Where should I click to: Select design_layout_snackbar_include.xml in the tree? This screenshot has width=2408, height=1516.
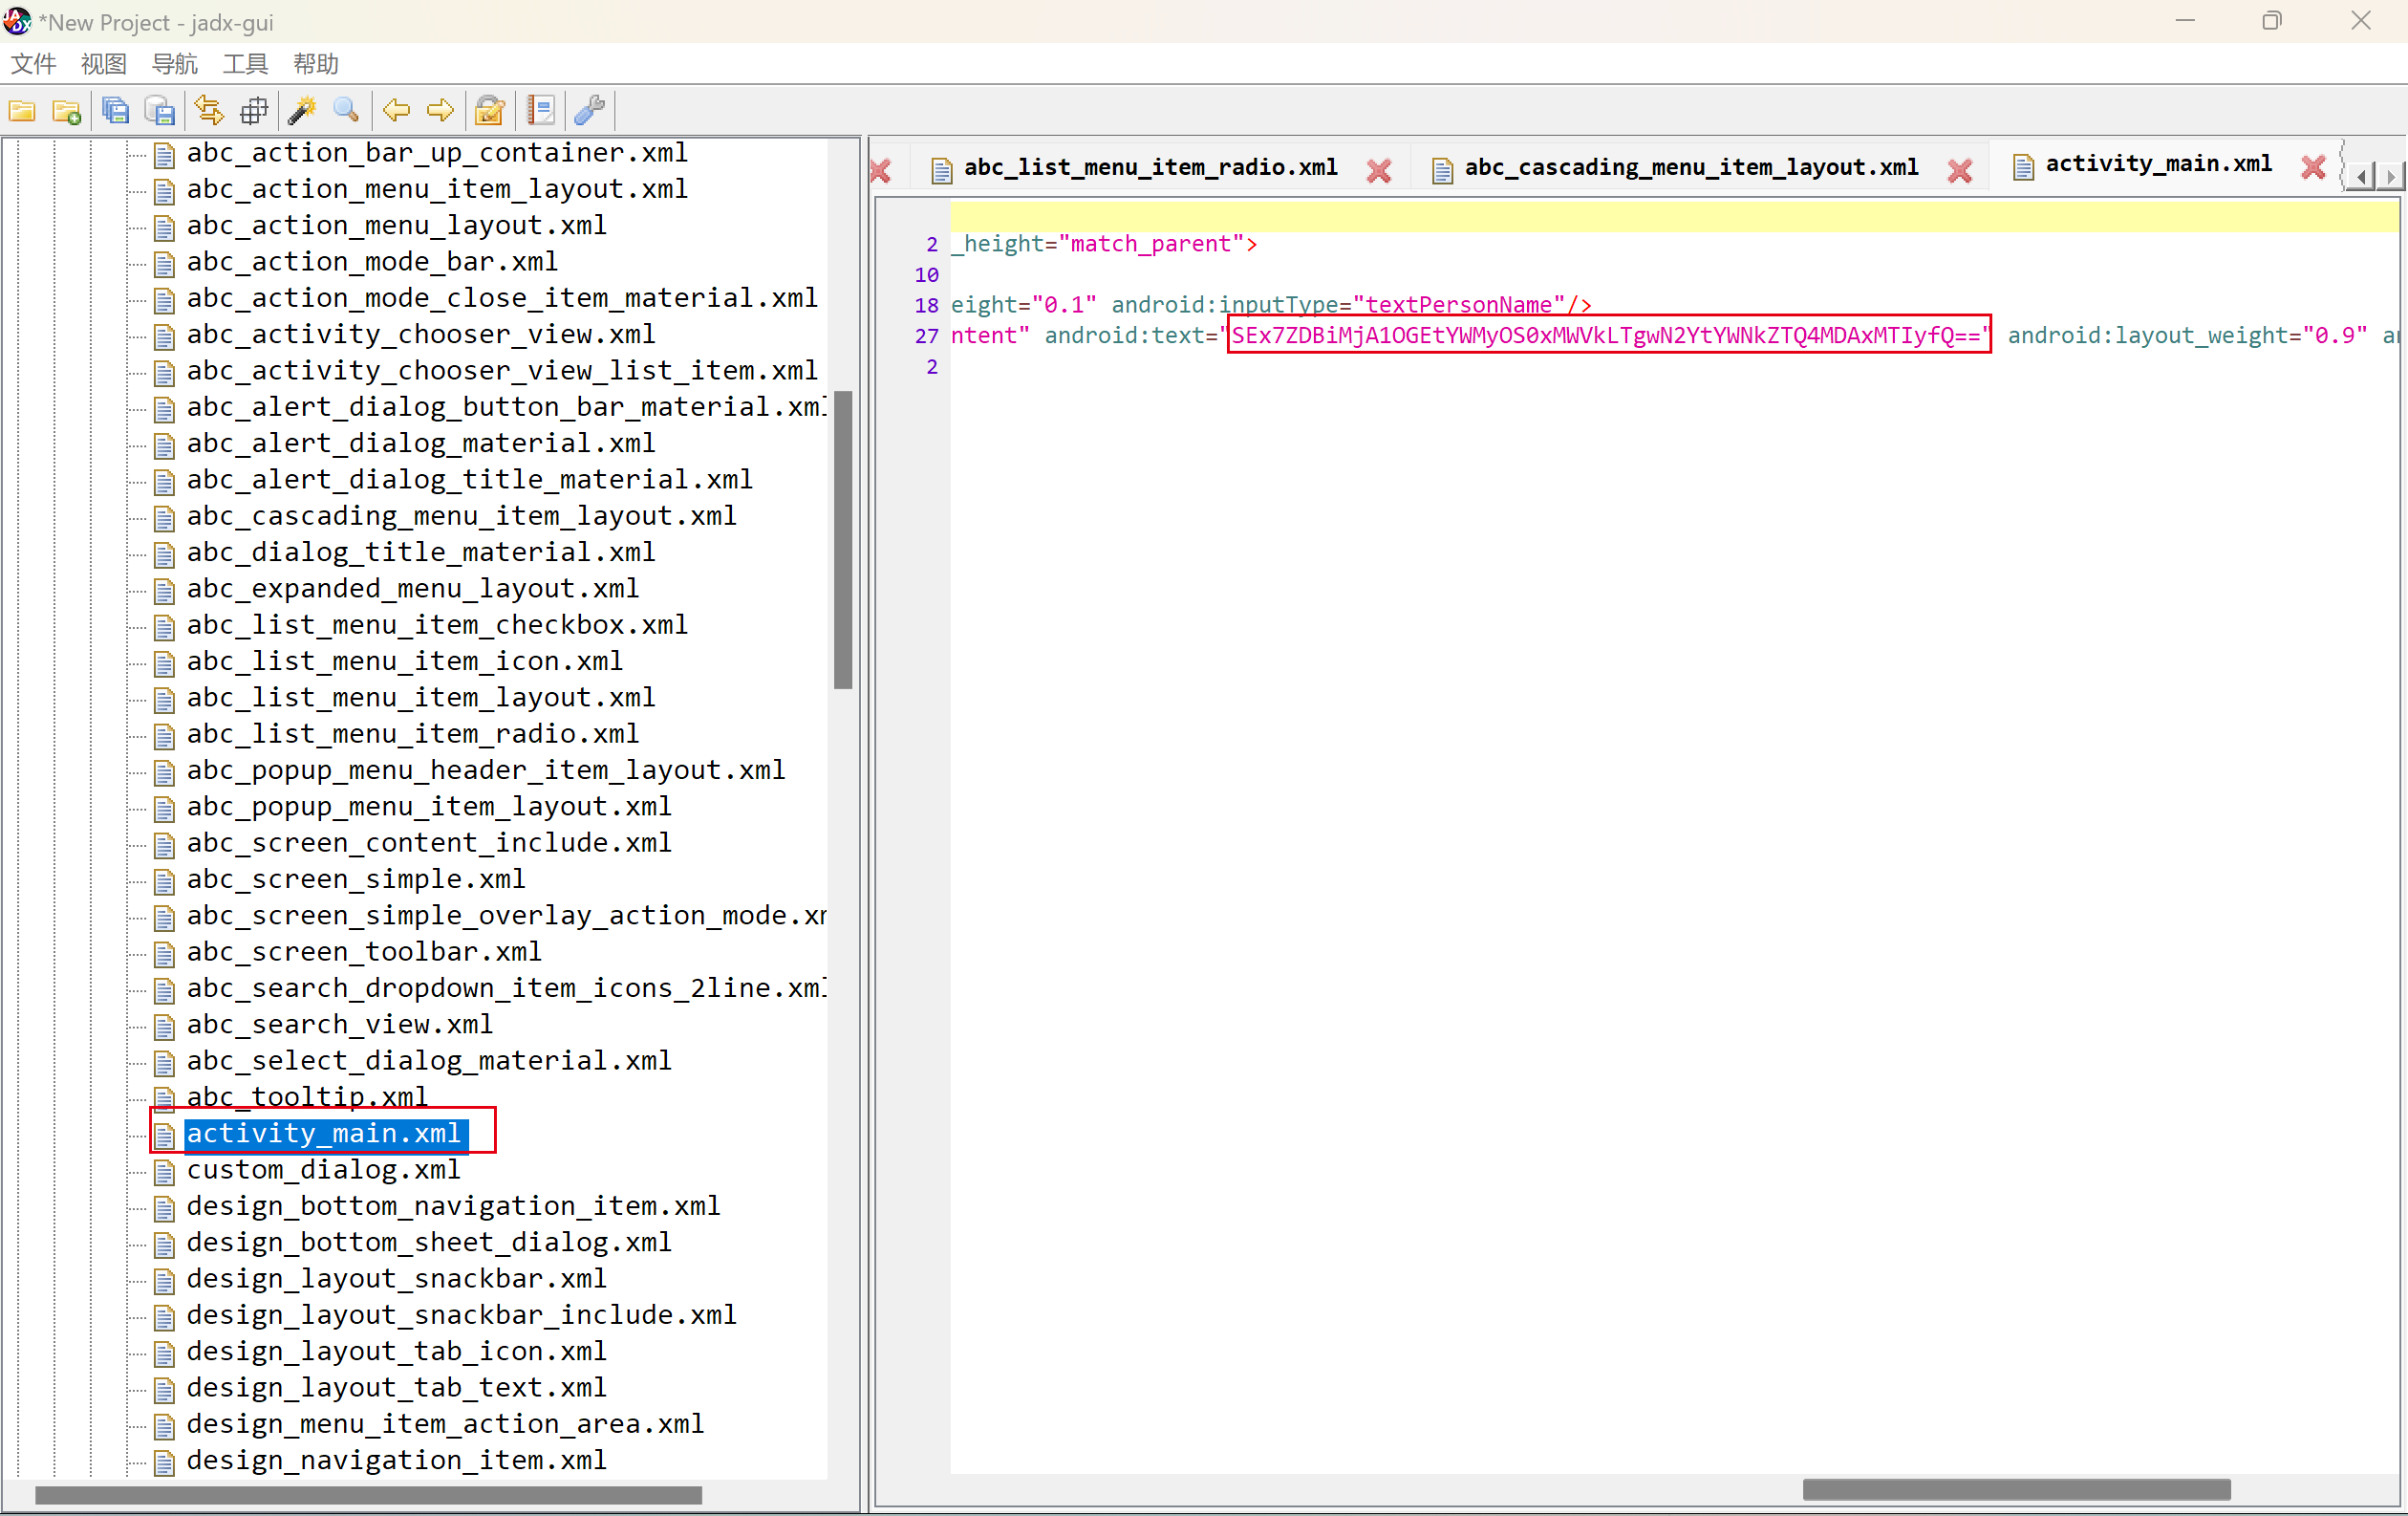click(462, 1315)
